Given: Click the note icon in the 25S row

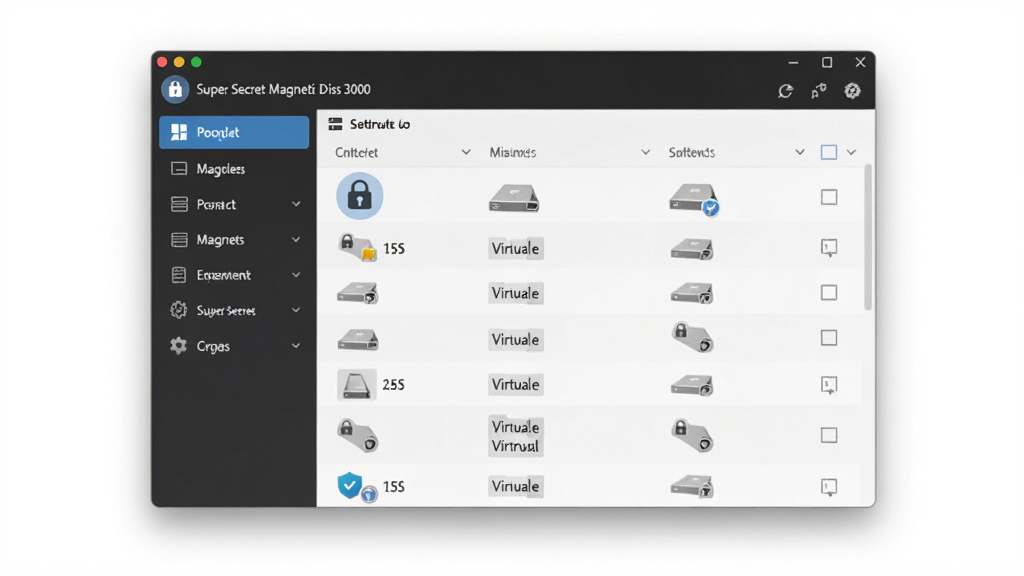Looking at the screenshot, I should pos(829,385).
